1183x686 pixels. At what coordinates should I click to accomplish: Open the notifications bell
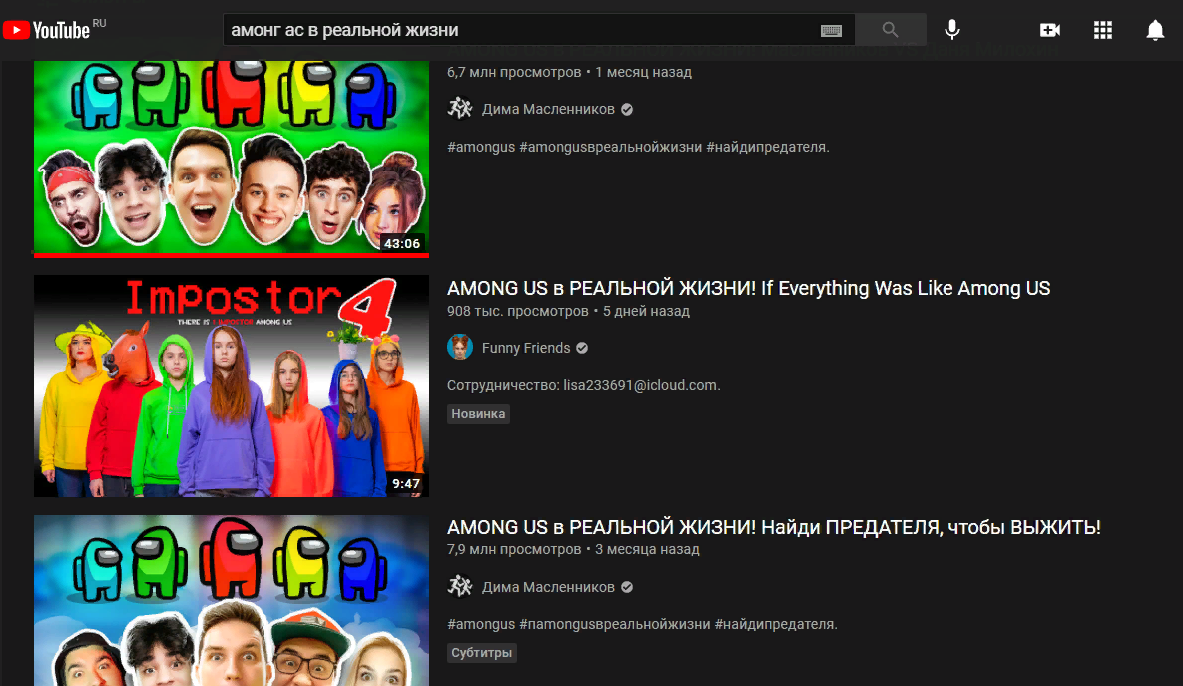tap(1155, 30)
